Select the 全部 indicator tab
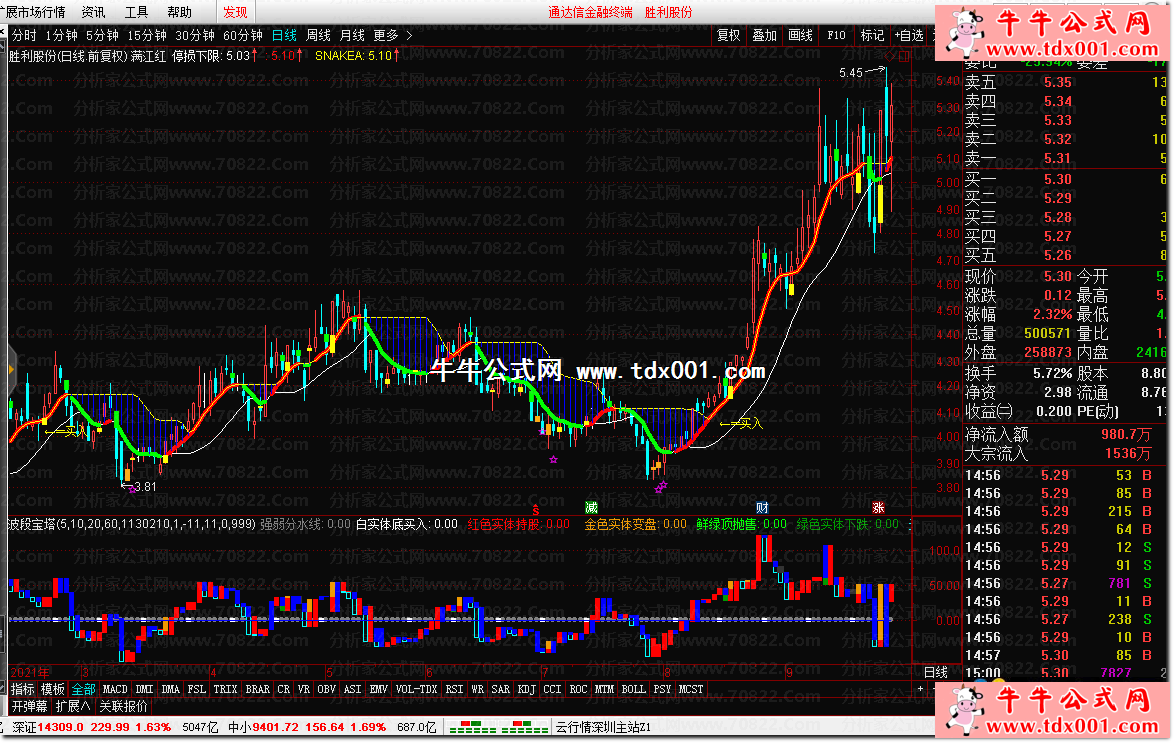 83,689
